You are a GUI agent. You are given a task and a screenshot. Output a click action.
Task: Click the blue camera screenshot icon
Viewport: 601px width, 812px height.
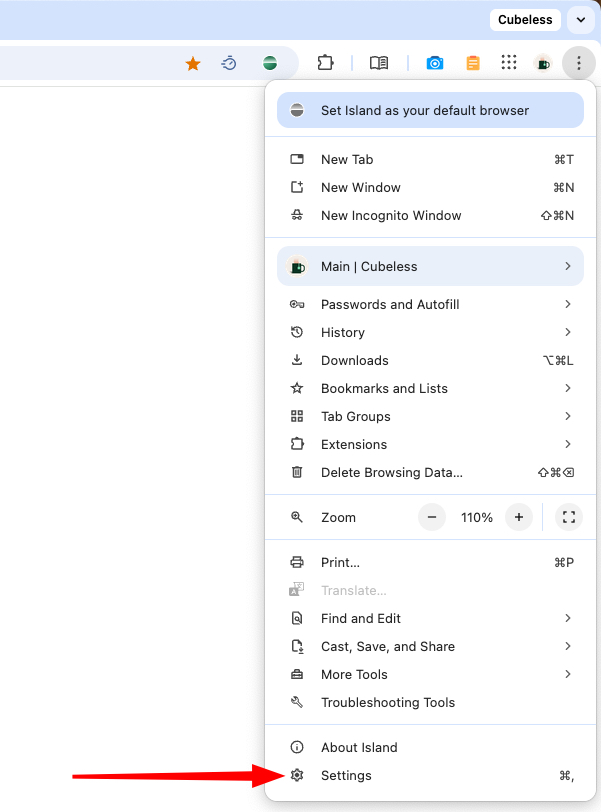[435, 63]
